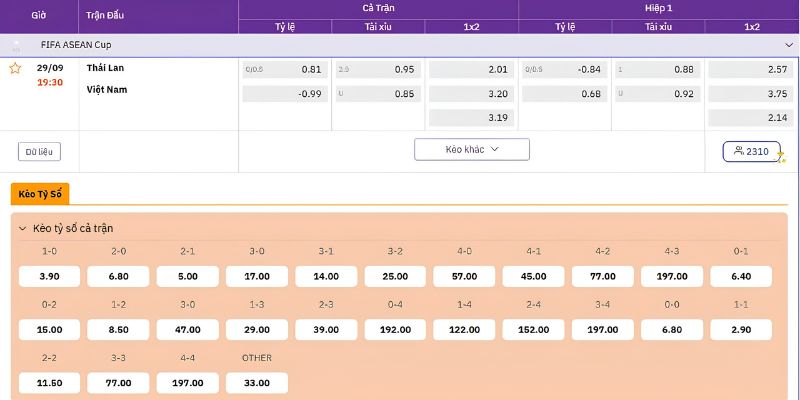The height and width of the screenshot is (400, 800).
Task: Select full-match draw odds 3.19
Action: click(x=471, y=118)
